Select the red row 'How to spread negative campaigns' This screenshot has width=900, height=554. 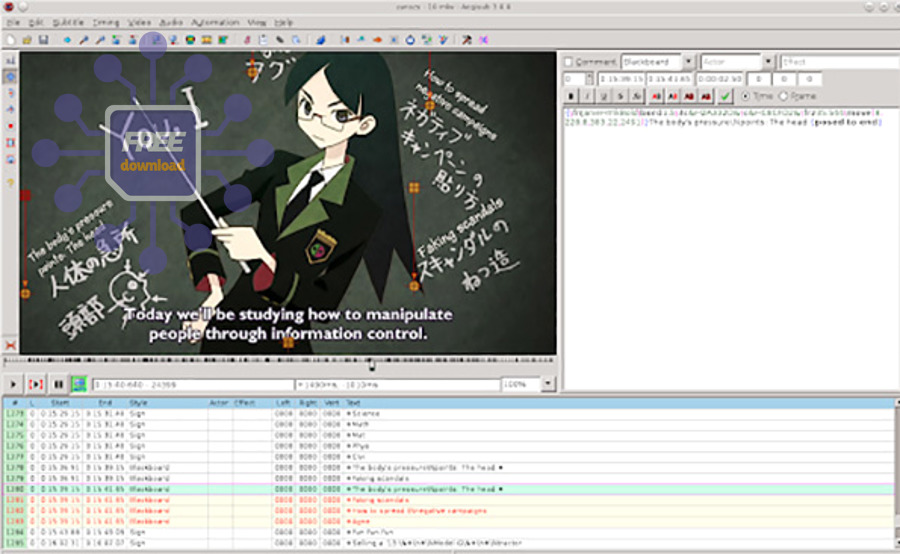click(449, 510)
